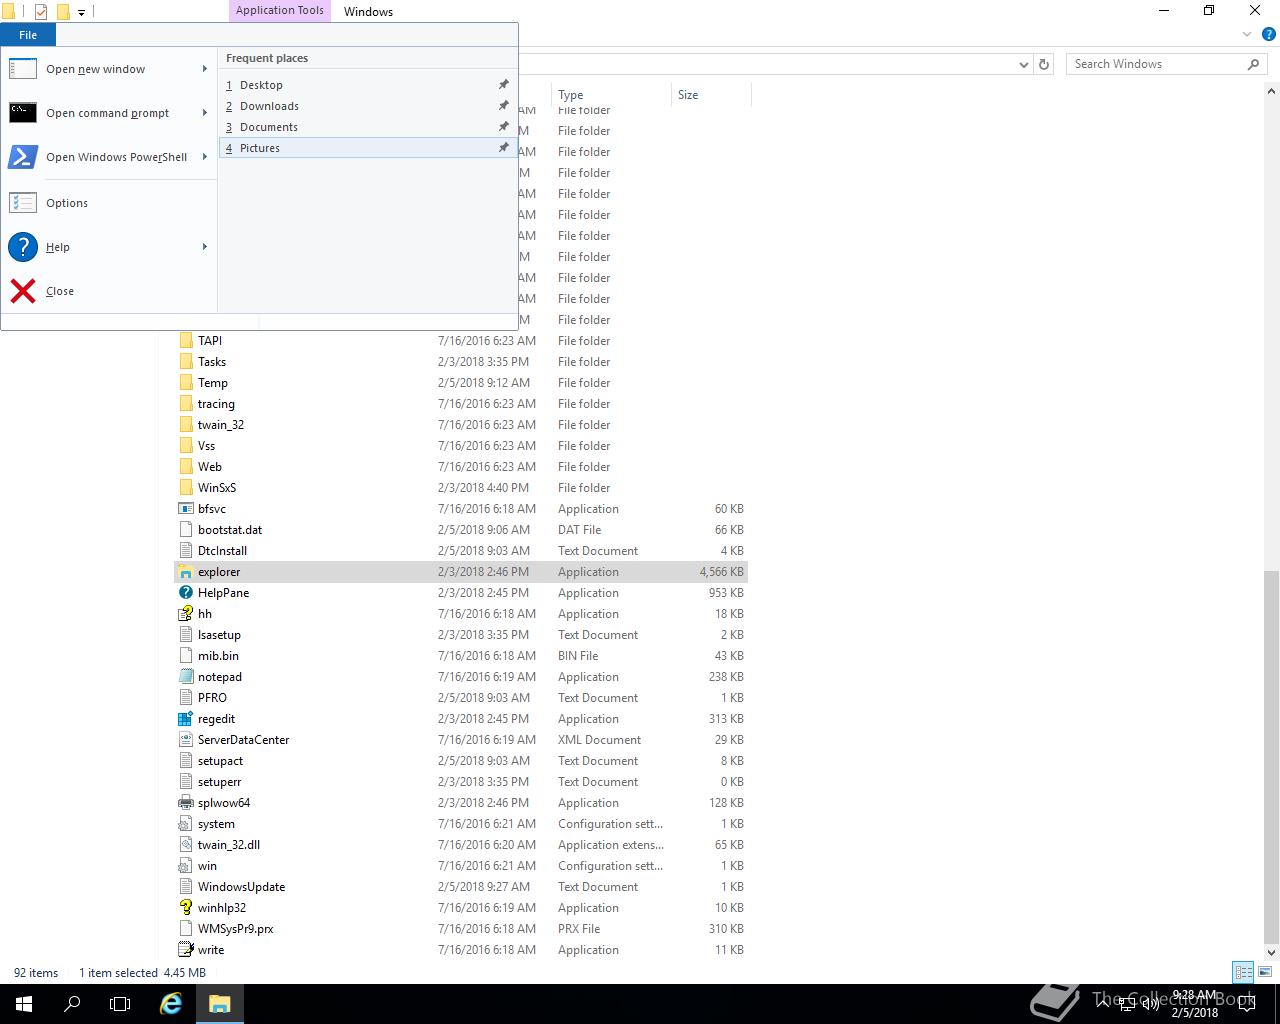Open the Customize Quick Access Toolbar arrow
This screenshot has width=1280, height=1024.
82,12
